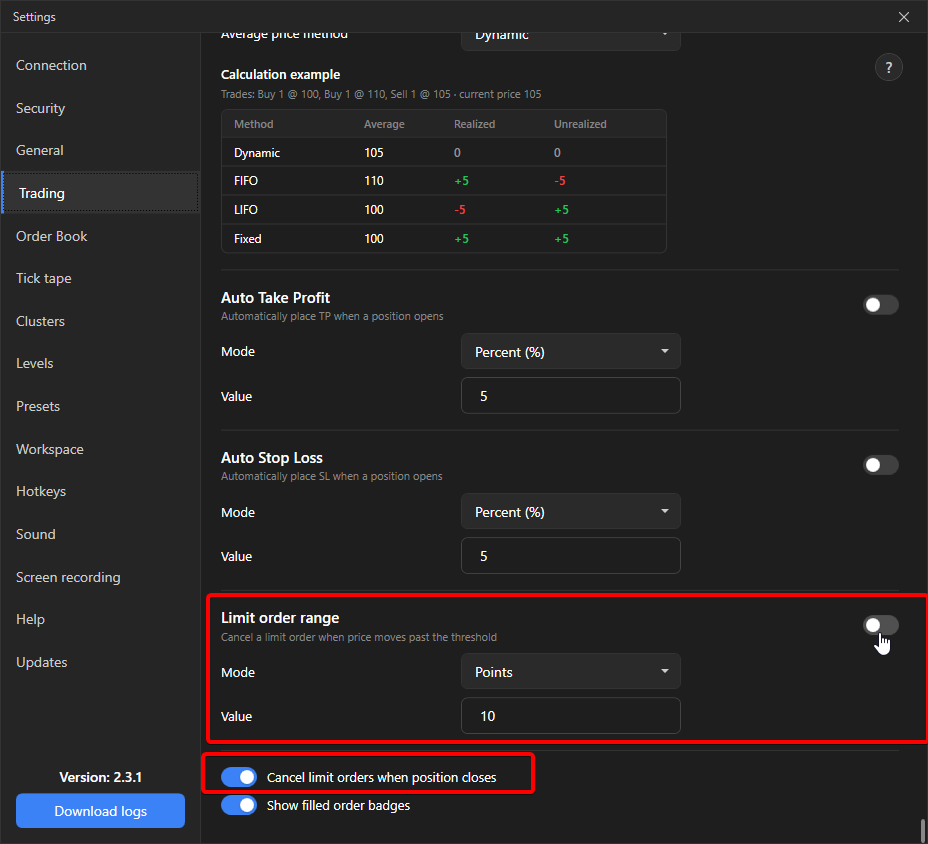Switch to the Workspace settings tab

[x=101, y=449]
